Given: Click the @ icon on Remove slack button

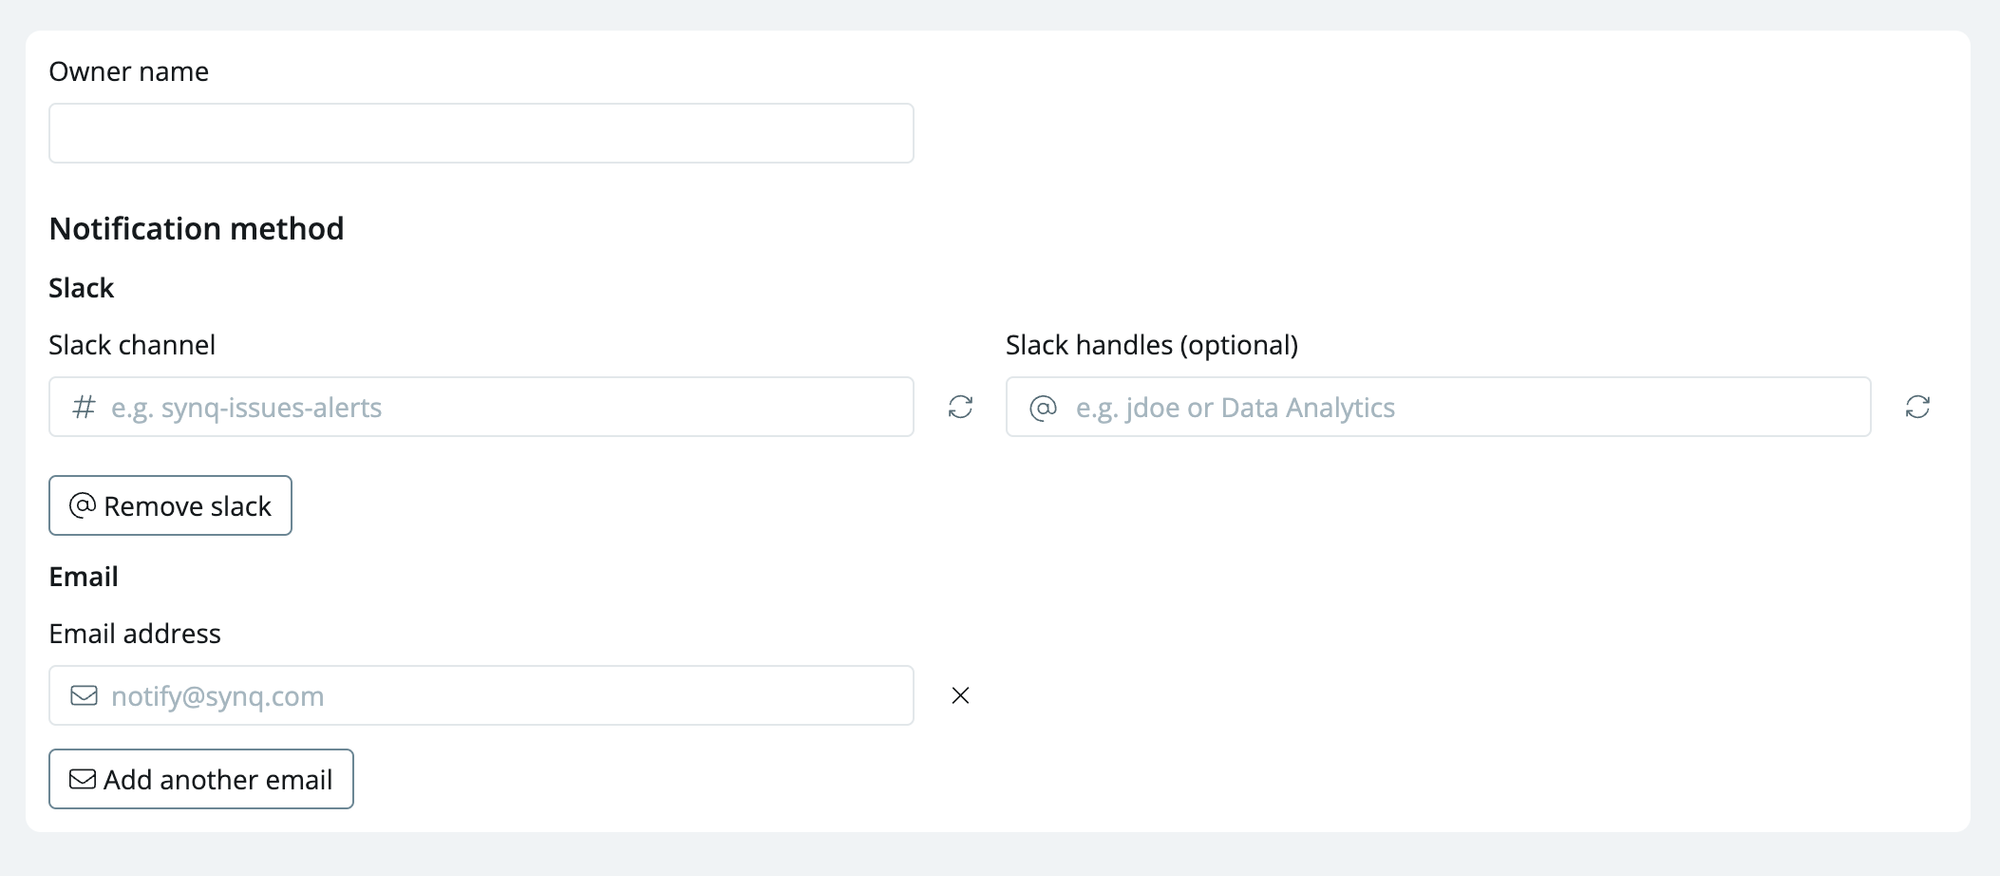Looking at the screenshot, I should [x=82, y=506].
